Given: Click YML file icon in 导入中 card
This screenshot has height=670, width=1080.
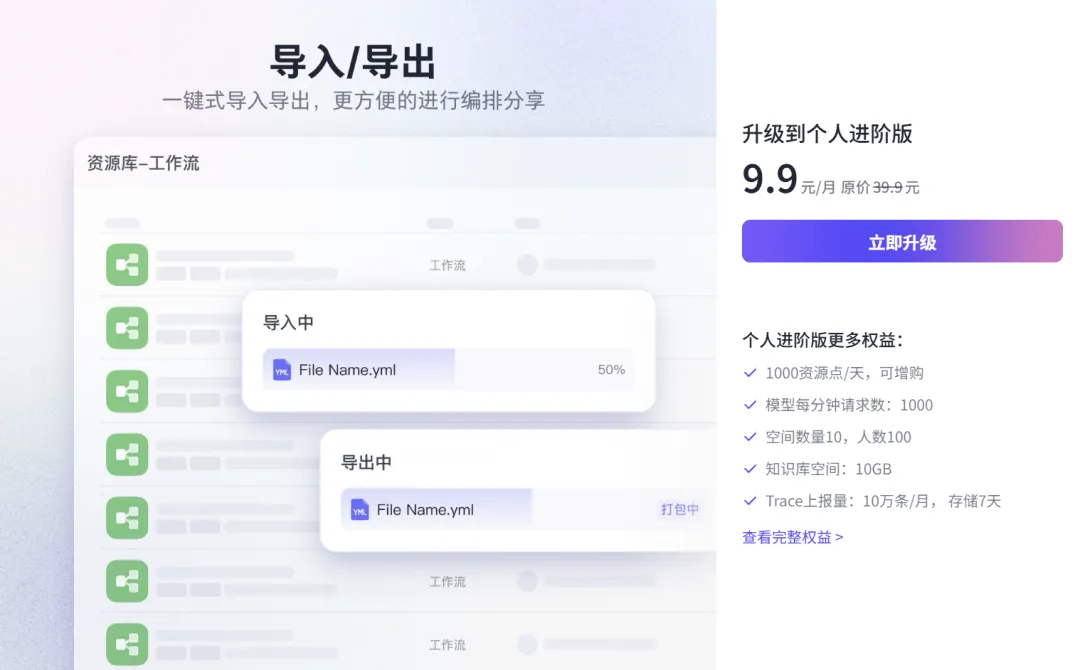Looking at the screenshot, I should 282,370.
